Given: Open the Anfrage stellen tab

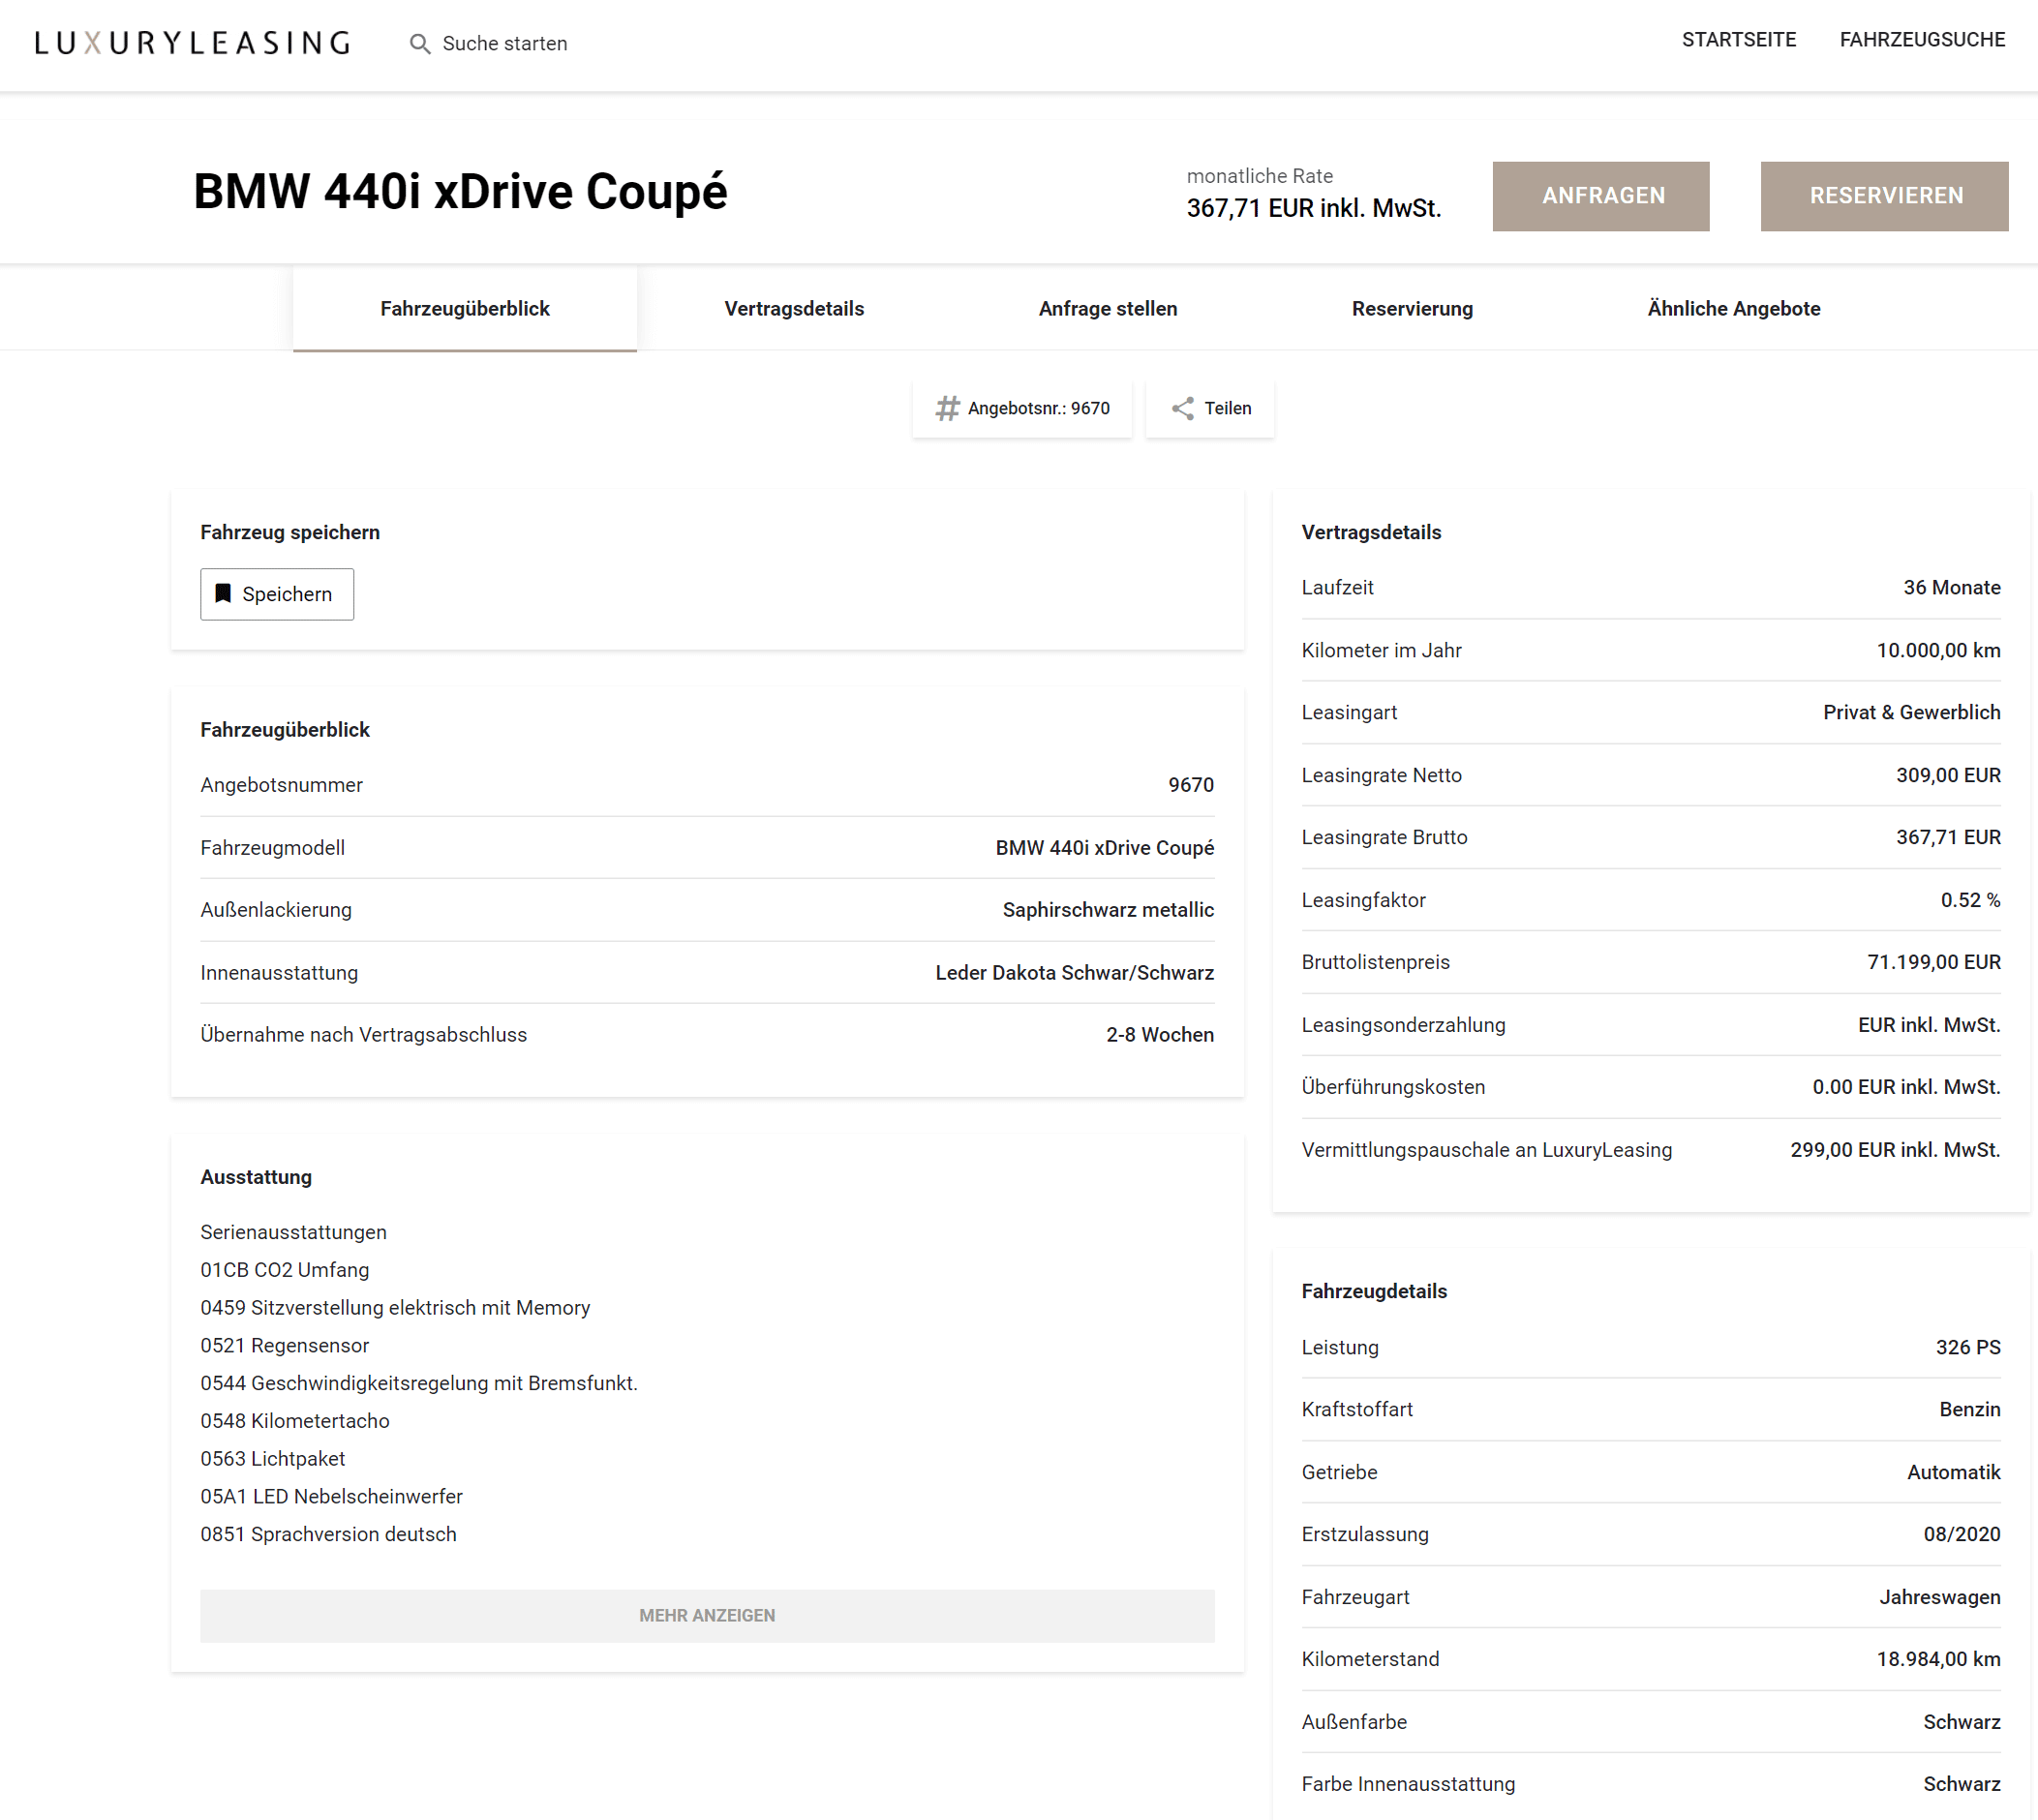Looking at the screenshot, I should pos(1108,309).
